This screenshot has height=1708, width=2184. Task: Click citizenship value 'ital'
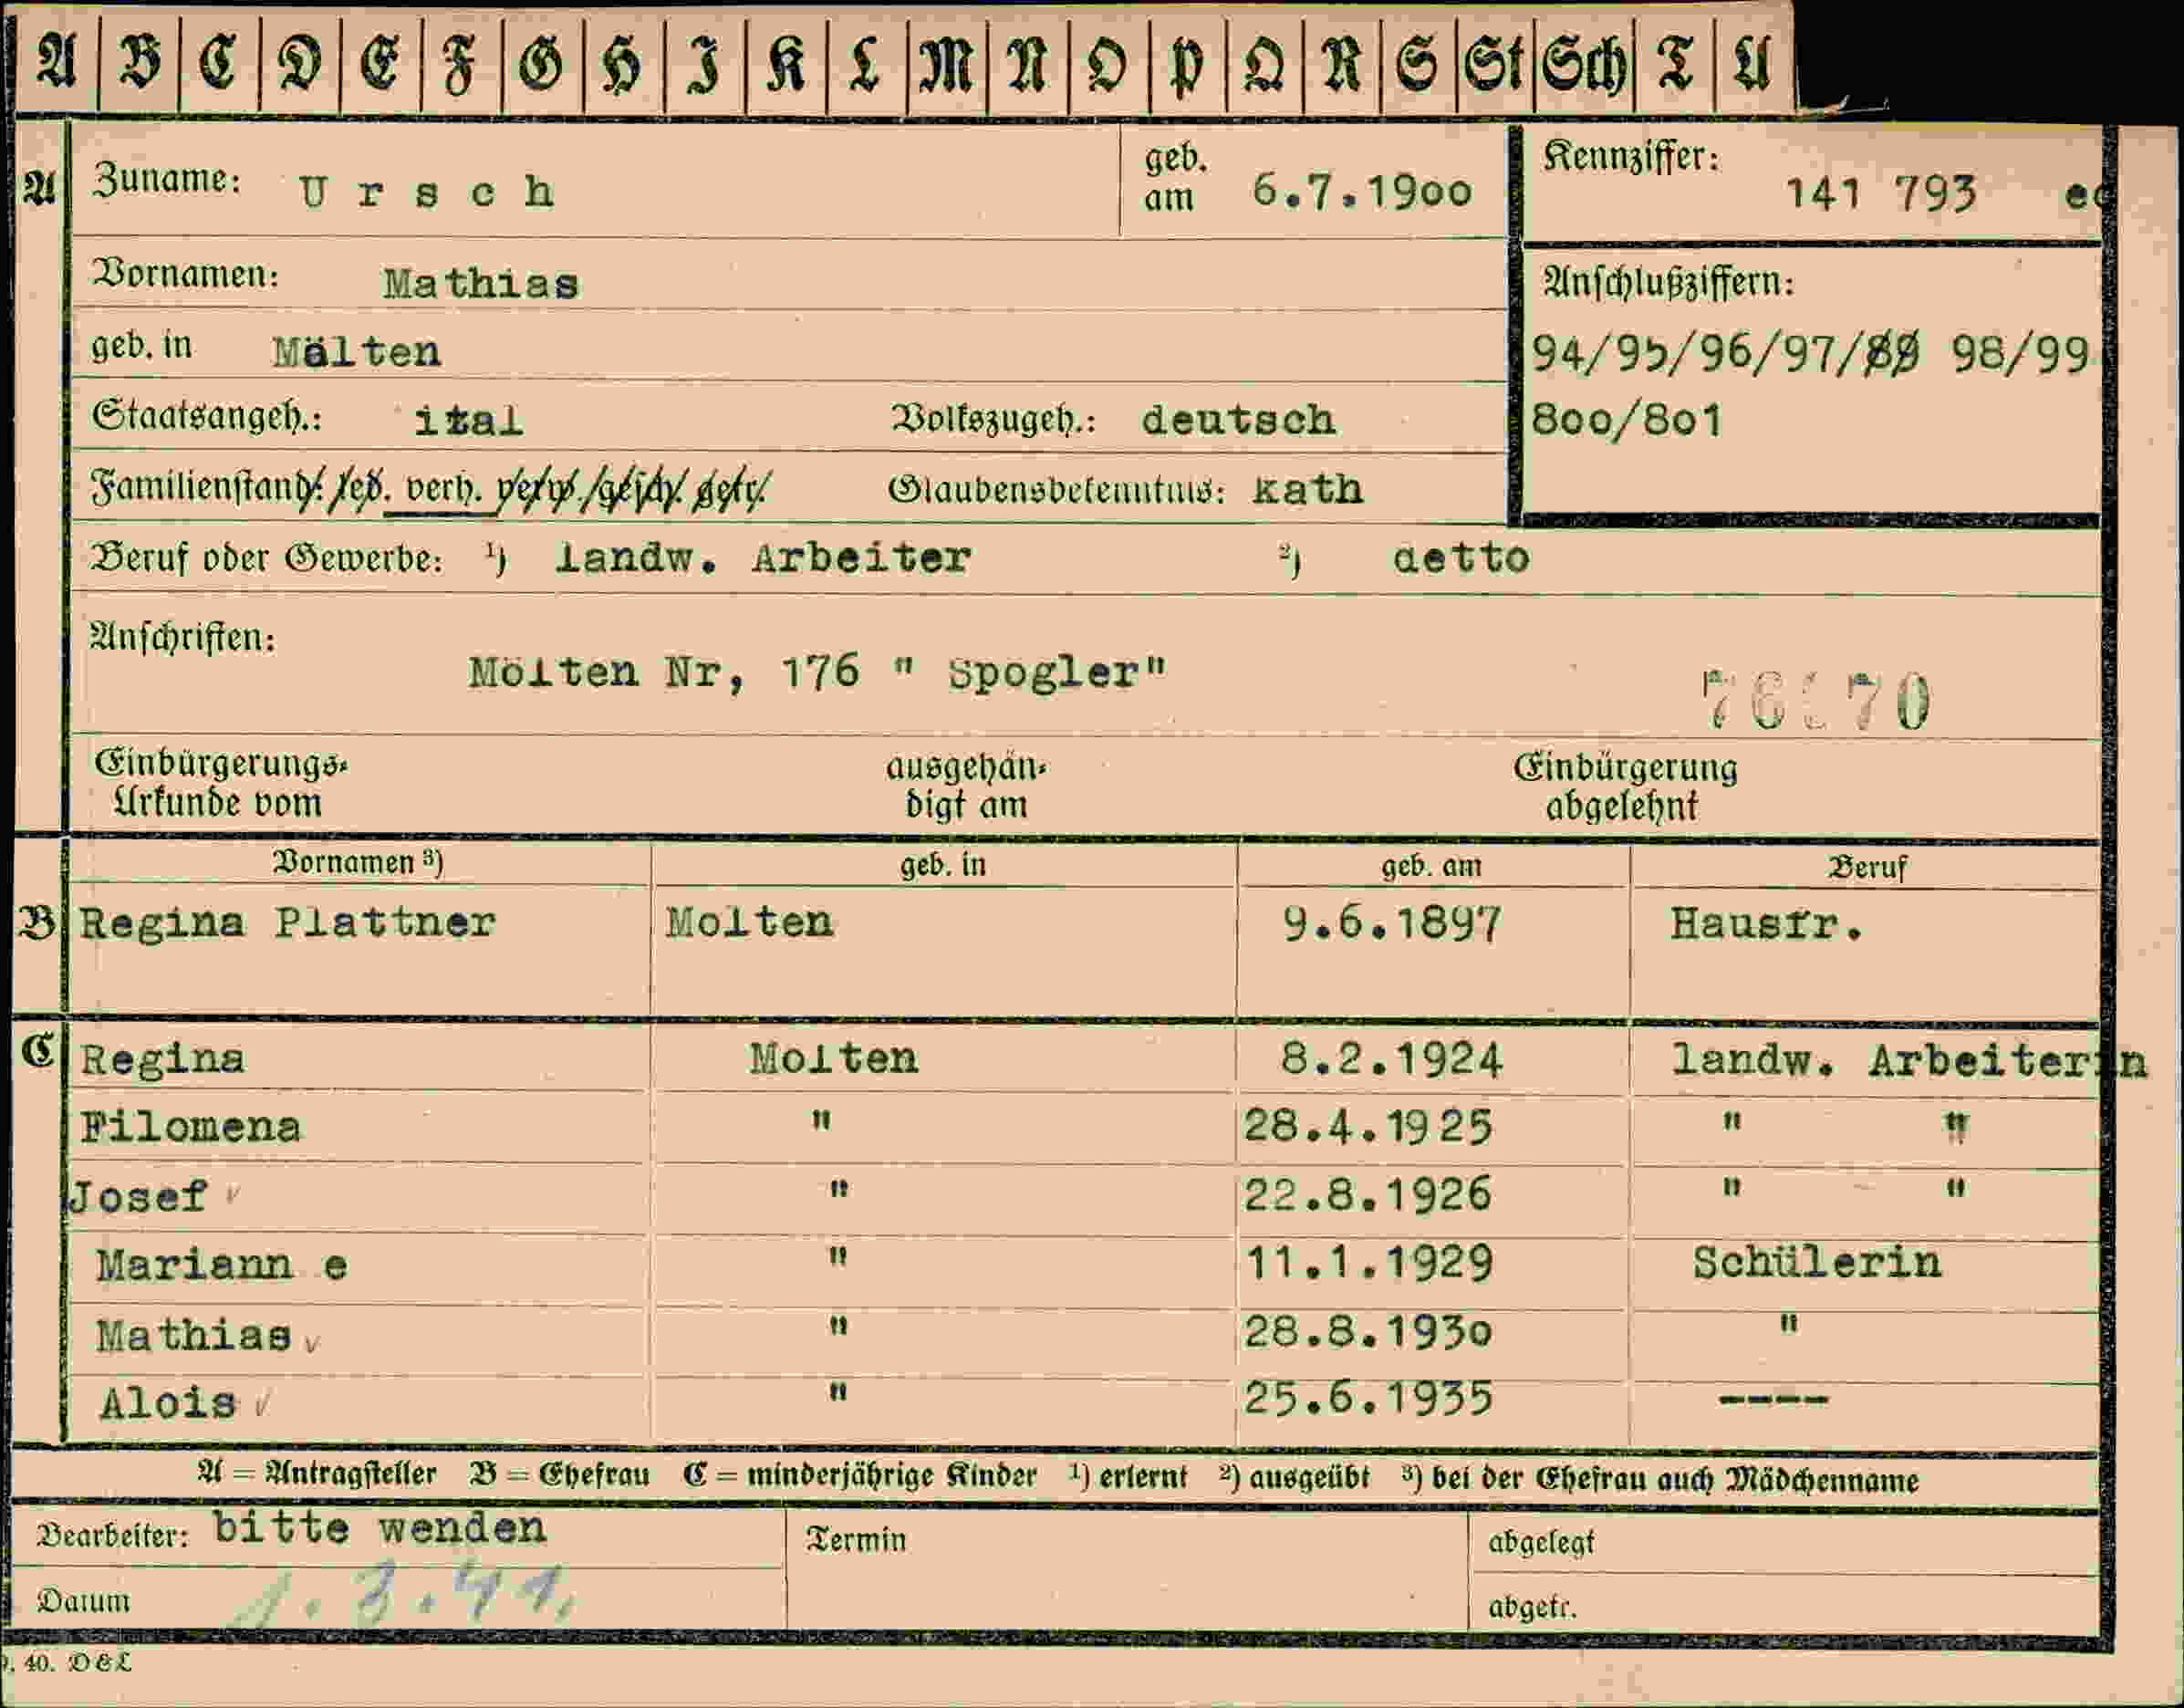pyautogui.click(x=469, y=420)
